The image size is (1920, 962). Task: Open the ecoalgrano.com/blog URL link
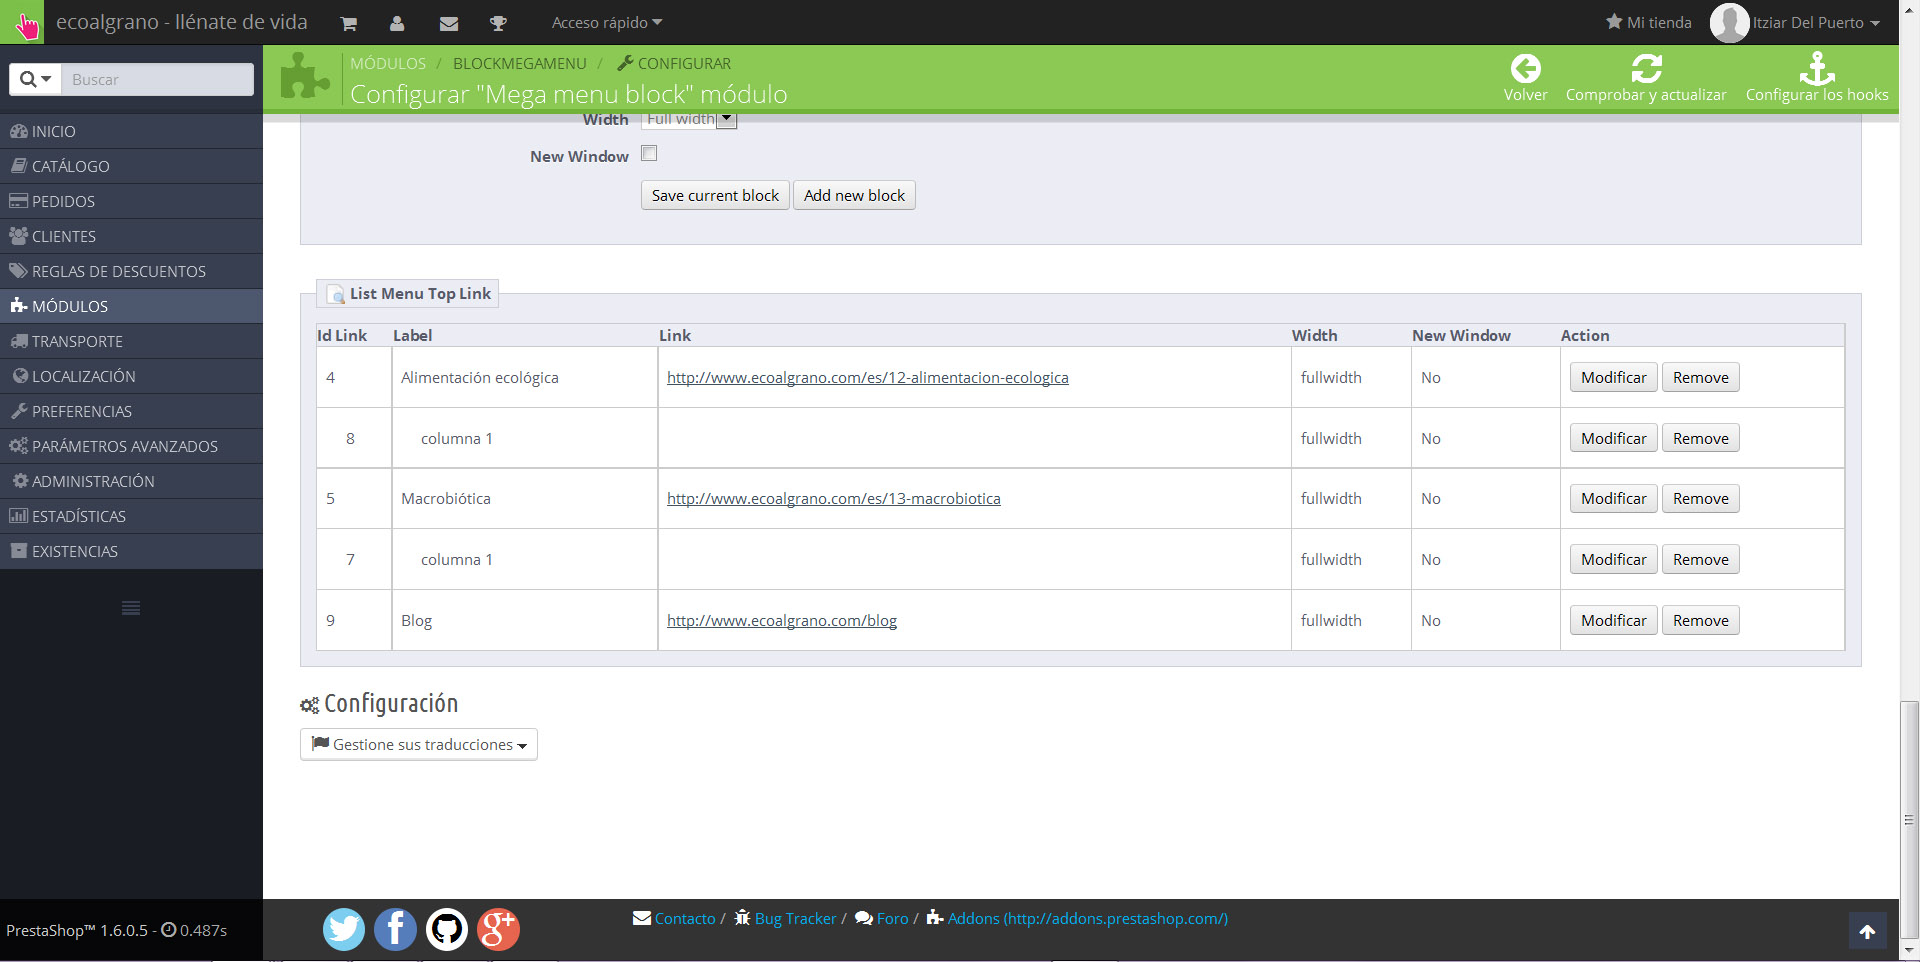(x=781, y=620)
